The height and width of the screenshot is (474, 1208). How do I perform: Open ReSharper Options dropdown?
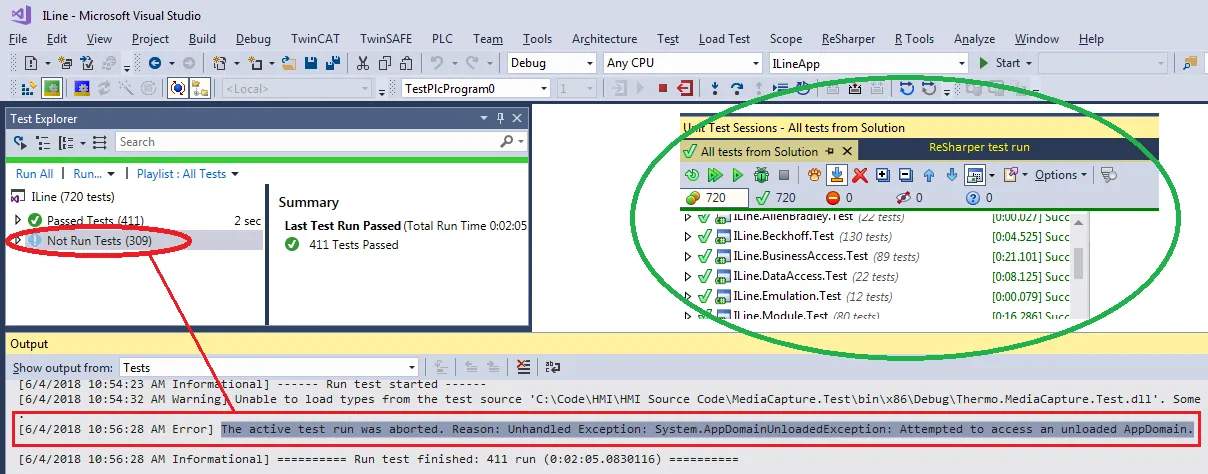pyautogui.click(x=1061, y=175)
